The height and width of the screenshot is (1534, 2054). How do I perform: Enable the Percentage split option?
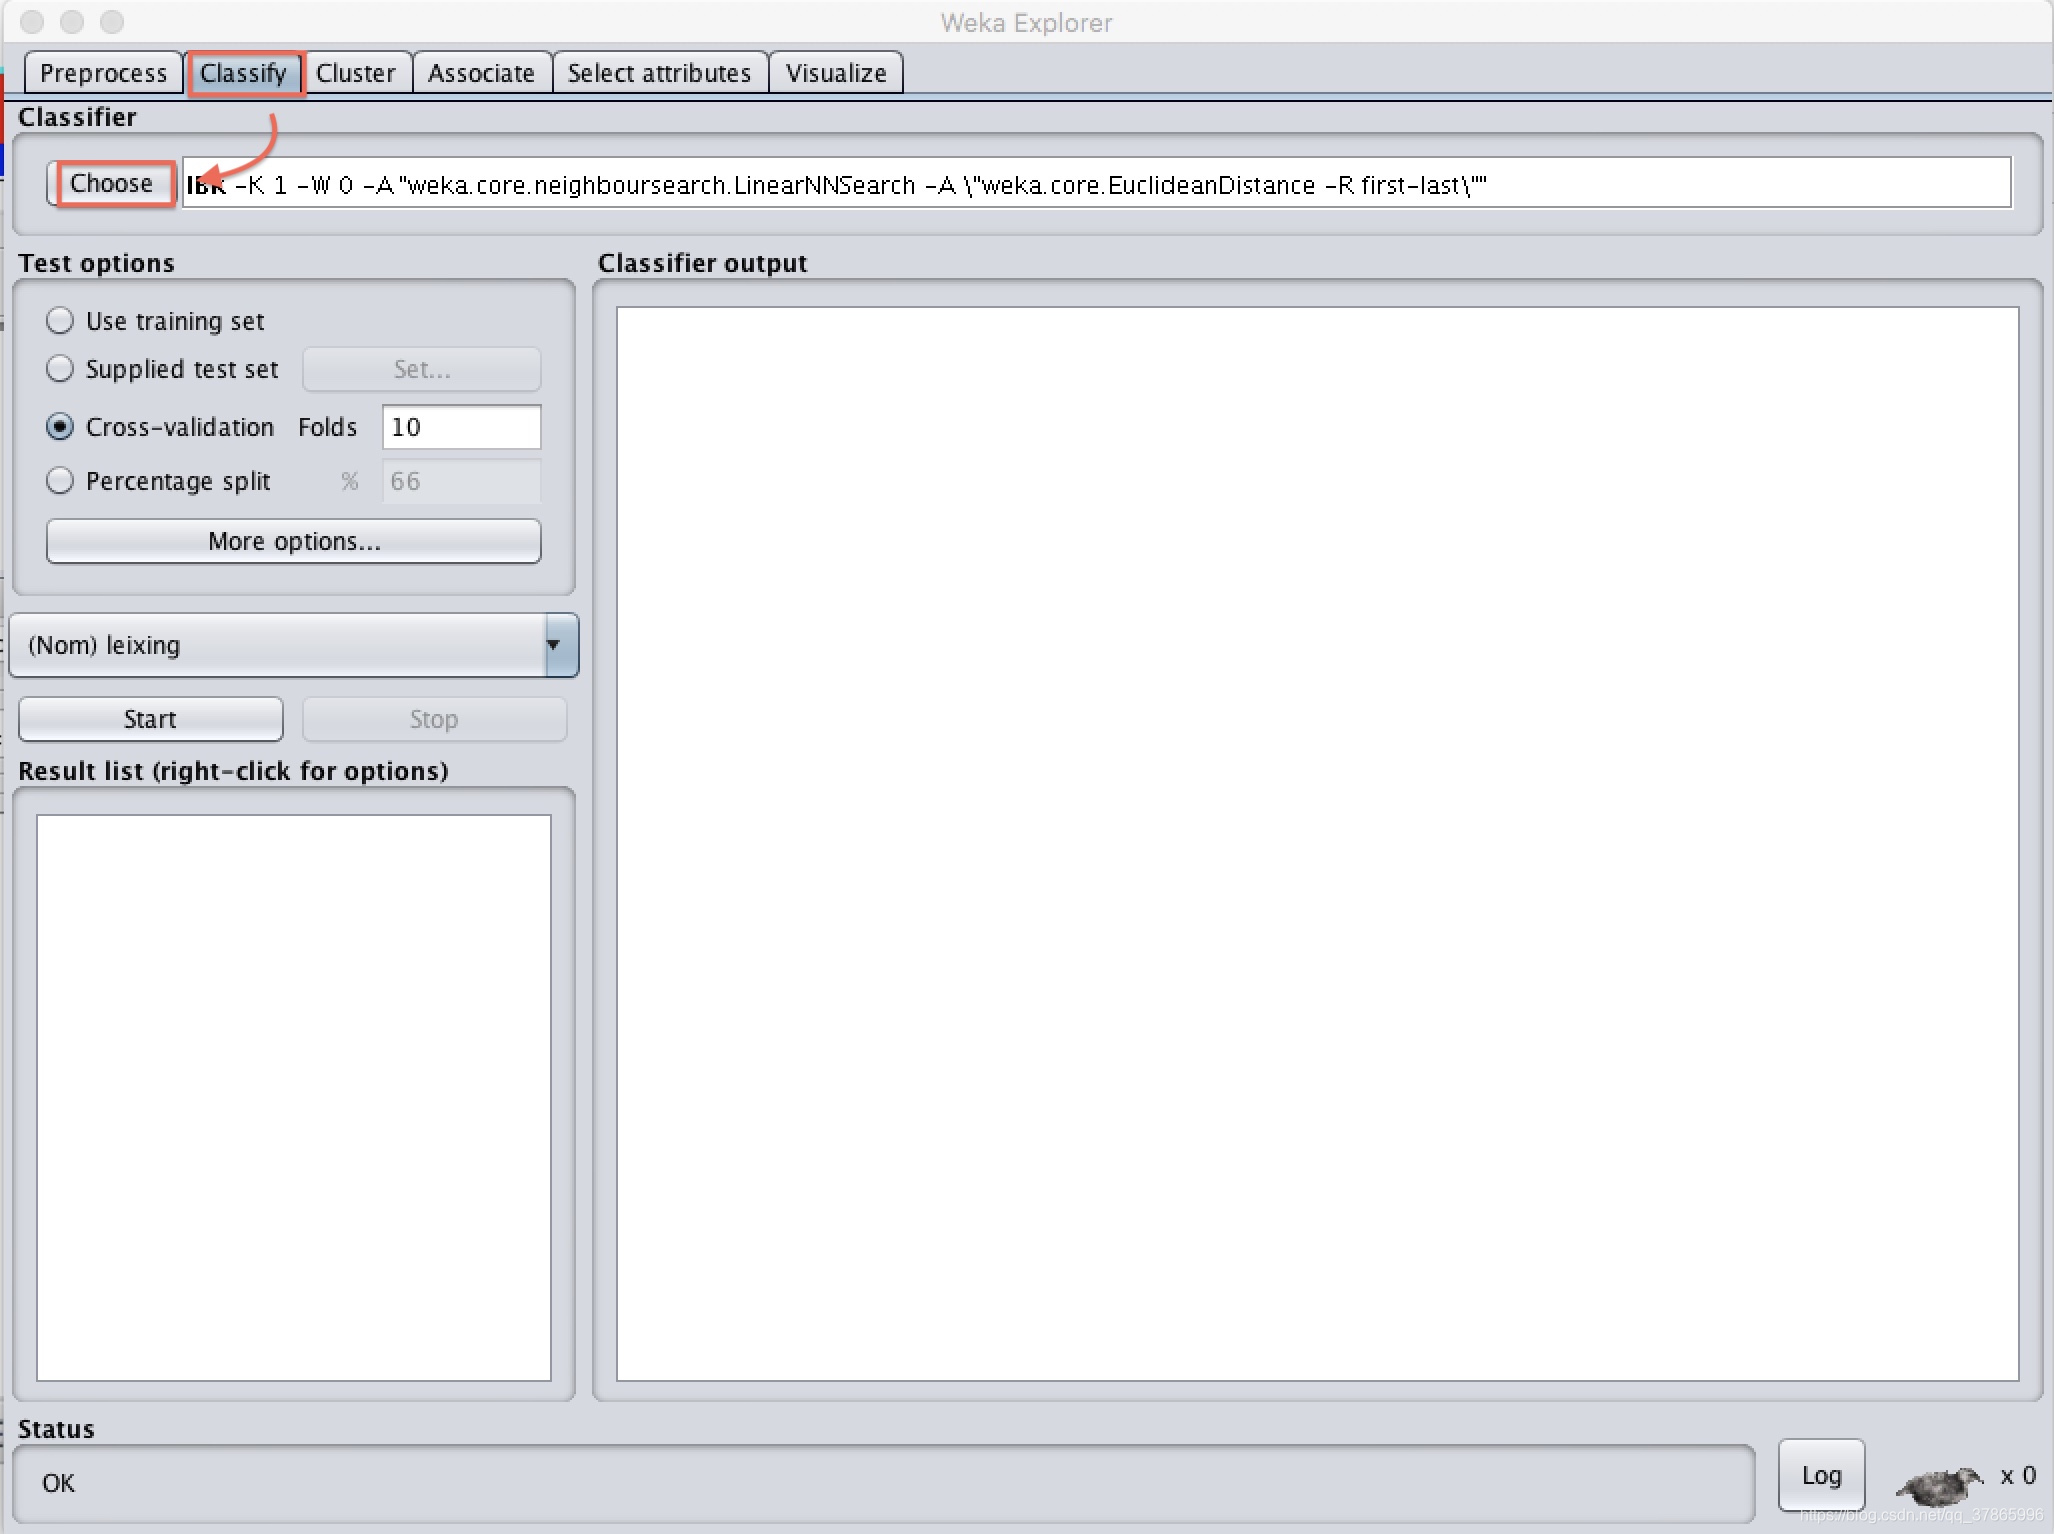60,481
